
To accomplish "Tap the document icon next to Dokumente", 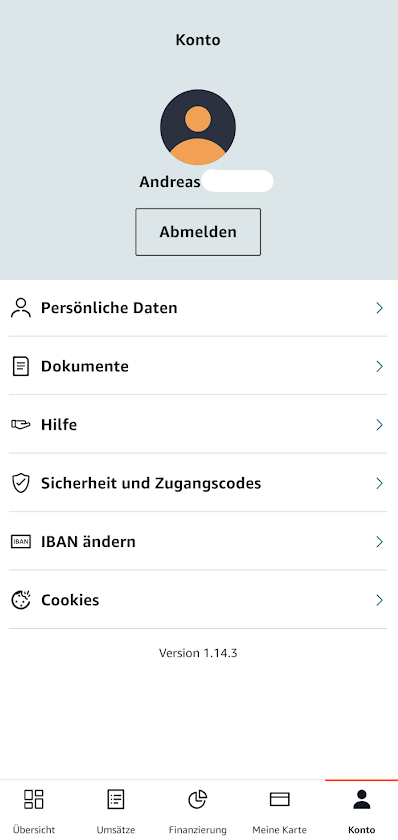I will (x=21, y=366).
